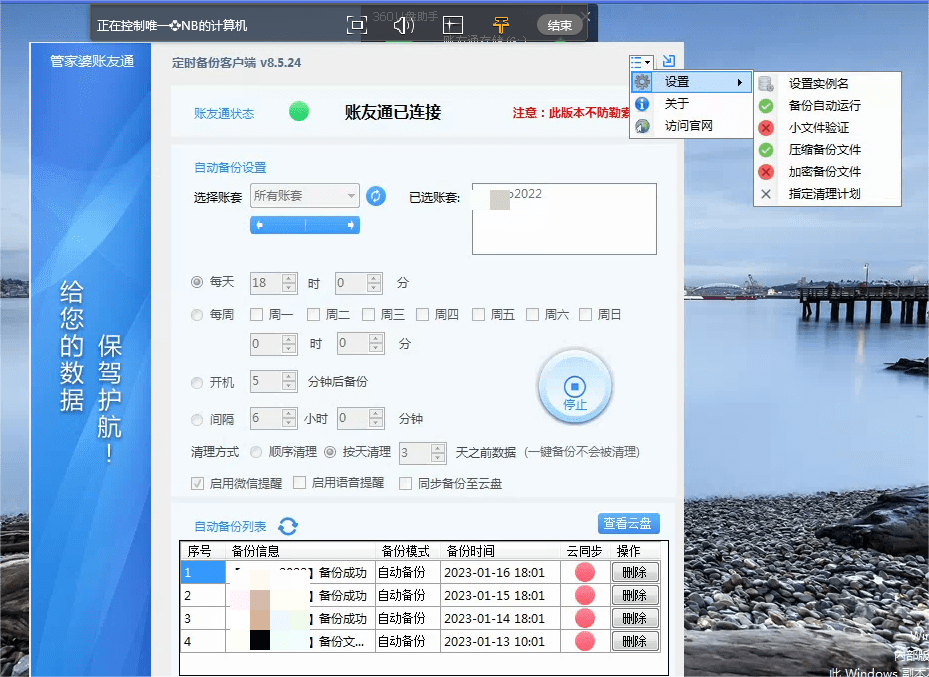The height and width of the screenshot is (677, 929).
Task: Click the 2023-01-15 18:01 time cell
Action: 501,595
